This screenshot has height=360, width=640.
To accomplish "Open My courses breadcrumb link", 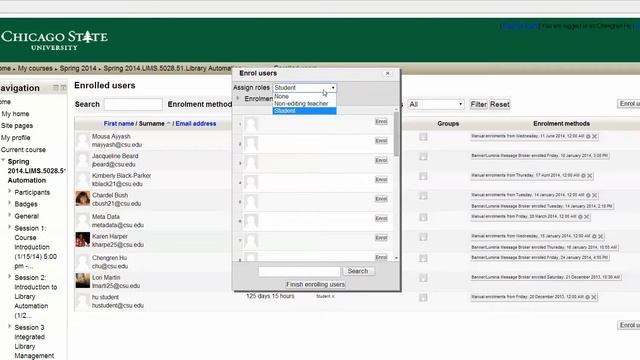I will tap(35, 68).
